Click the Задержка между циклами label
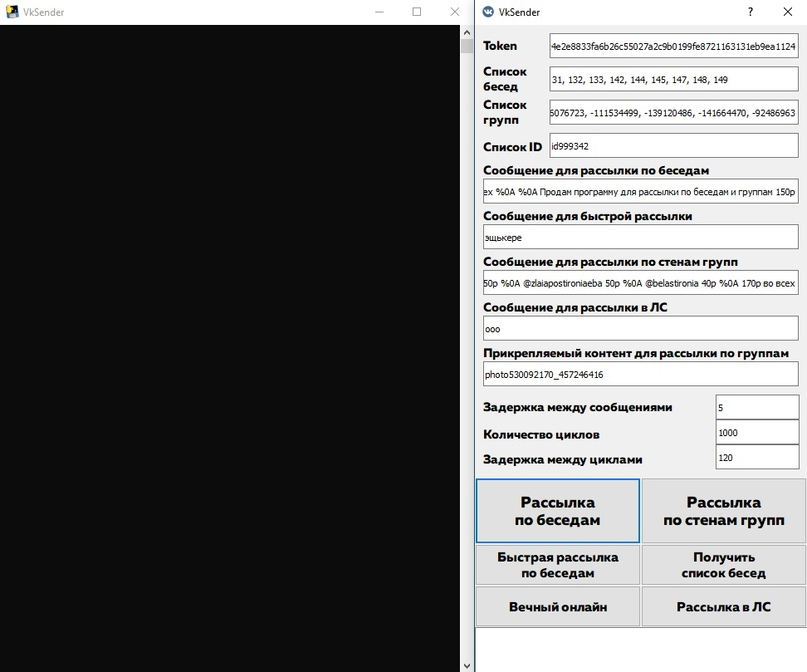 point(563,459)
